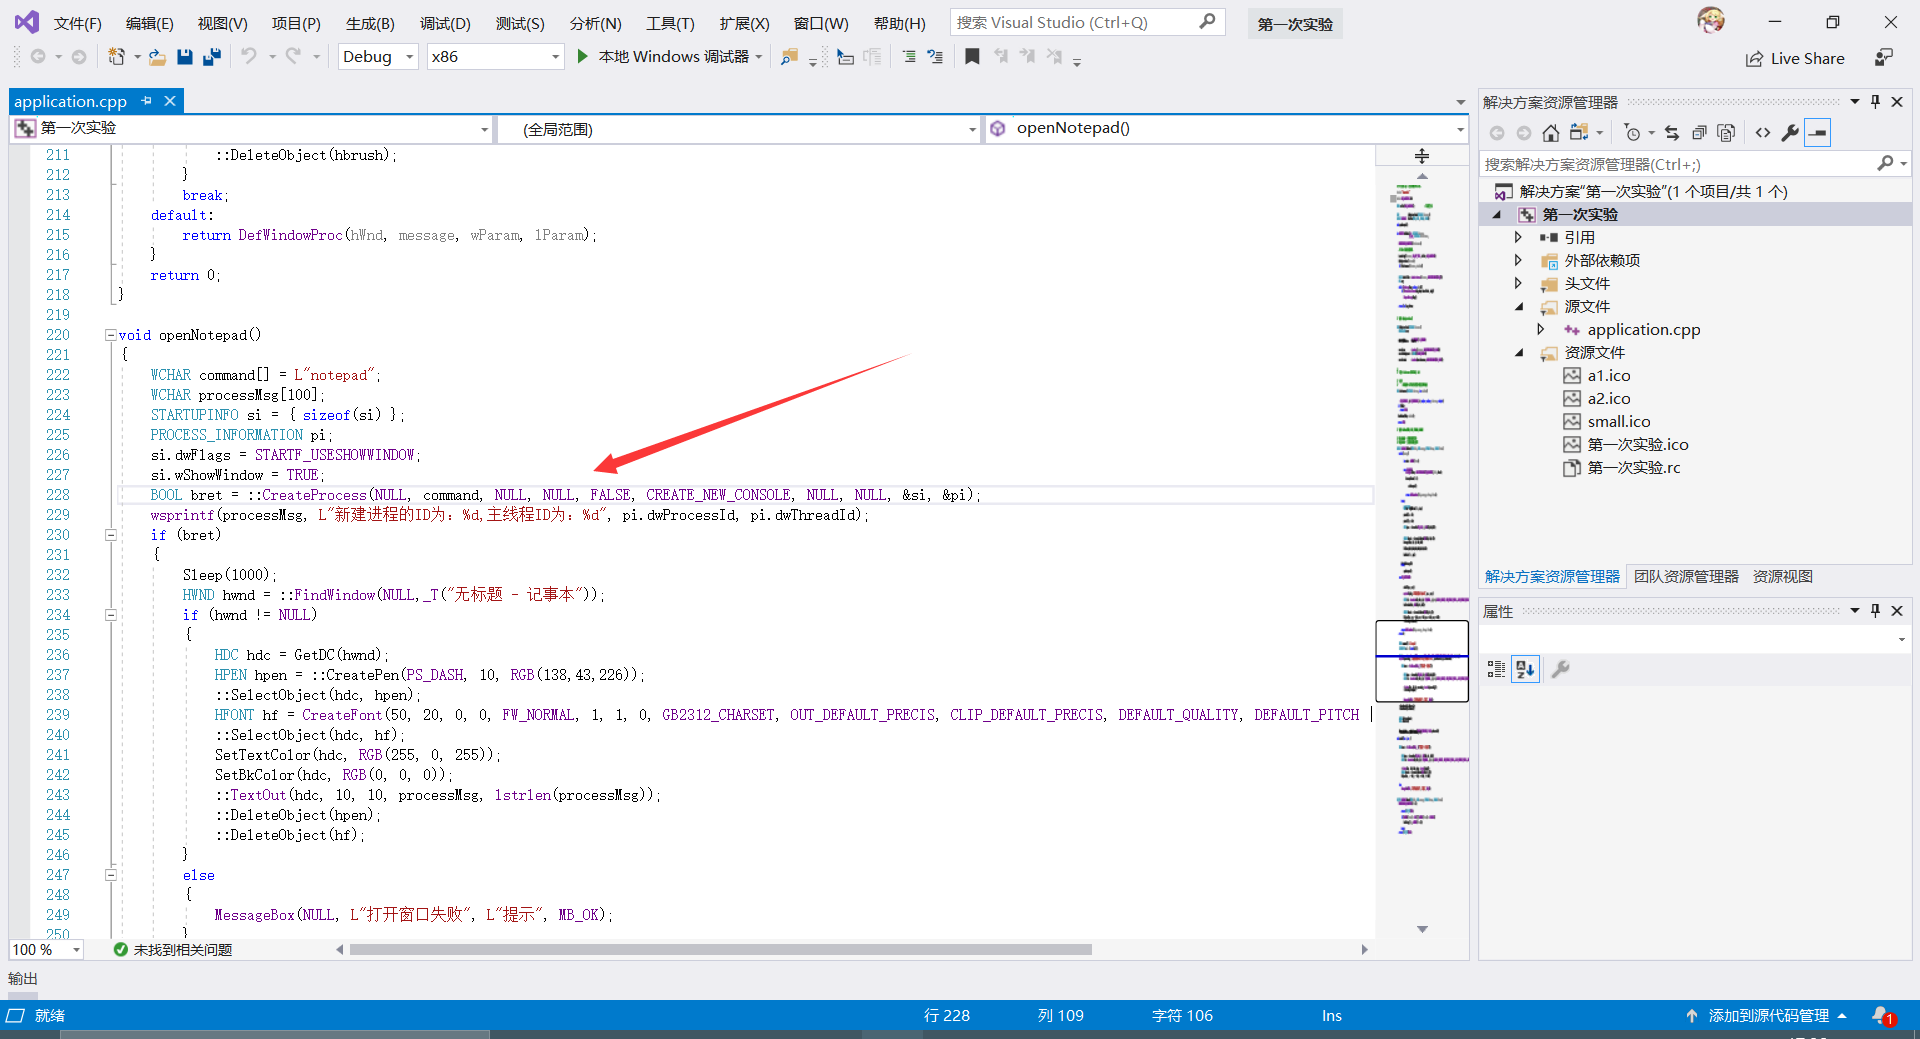Click the New Project toolbar icon
This screenshot has width=1920, height=1039.
117,57
